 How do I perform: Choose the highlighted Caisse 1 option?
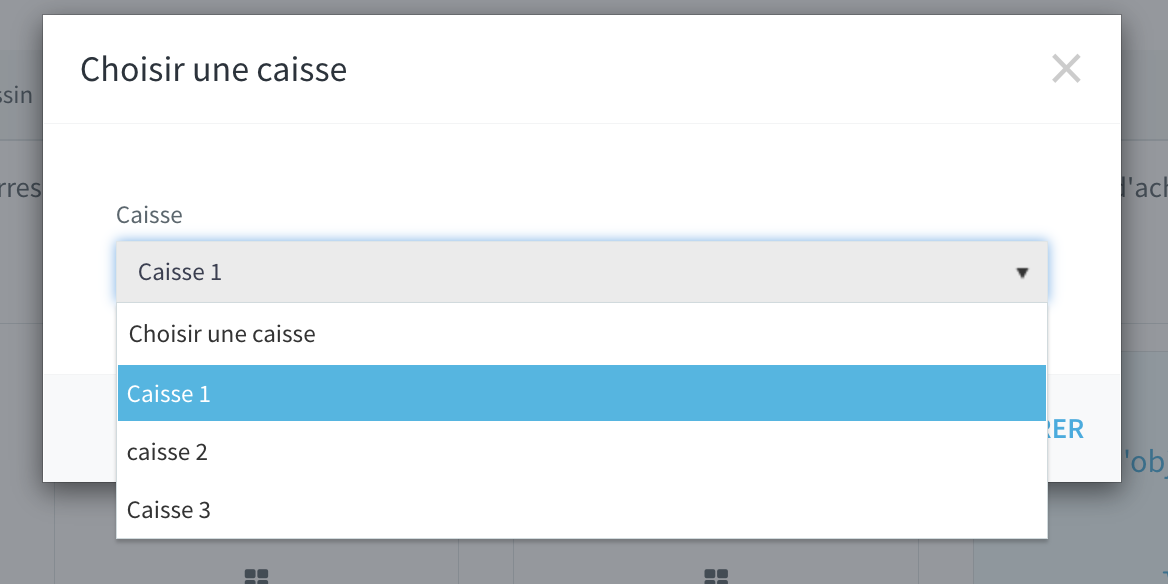pyautogui.click(x=582, y=393)
